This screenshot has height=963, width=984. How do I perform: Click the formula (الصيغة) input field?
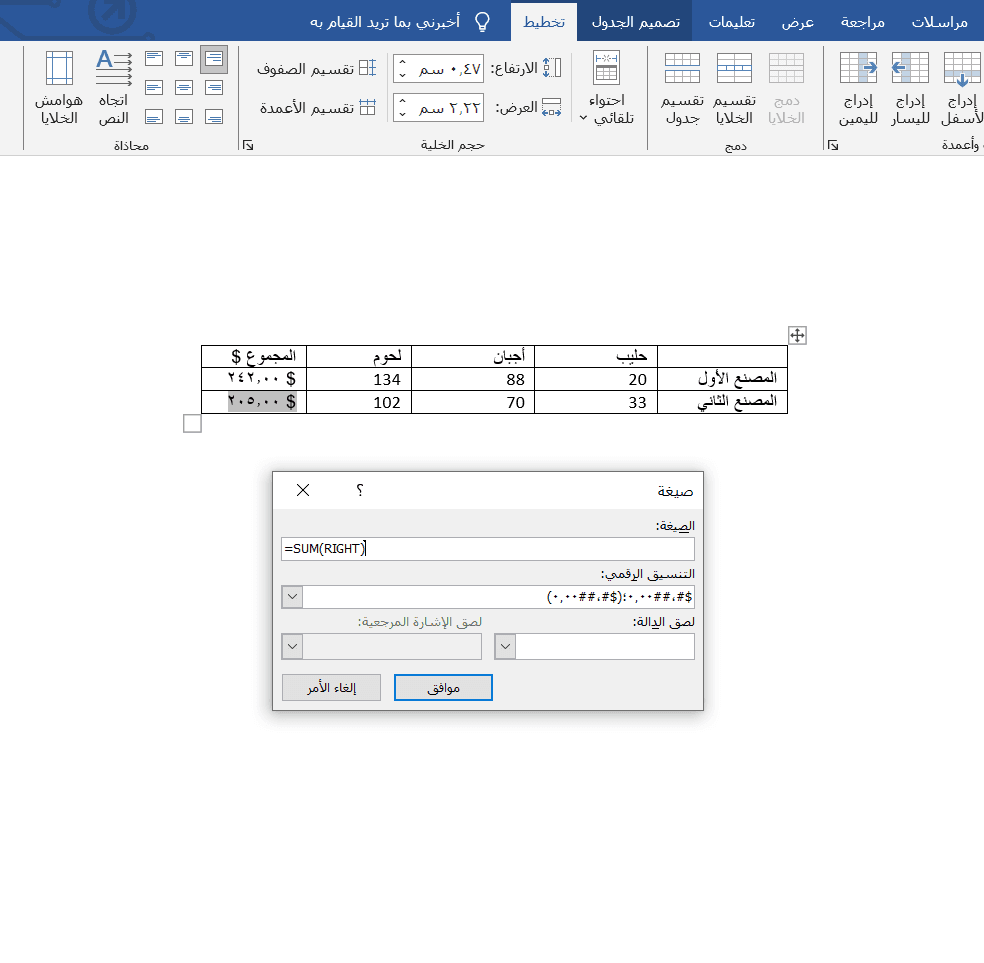(488, 548)
